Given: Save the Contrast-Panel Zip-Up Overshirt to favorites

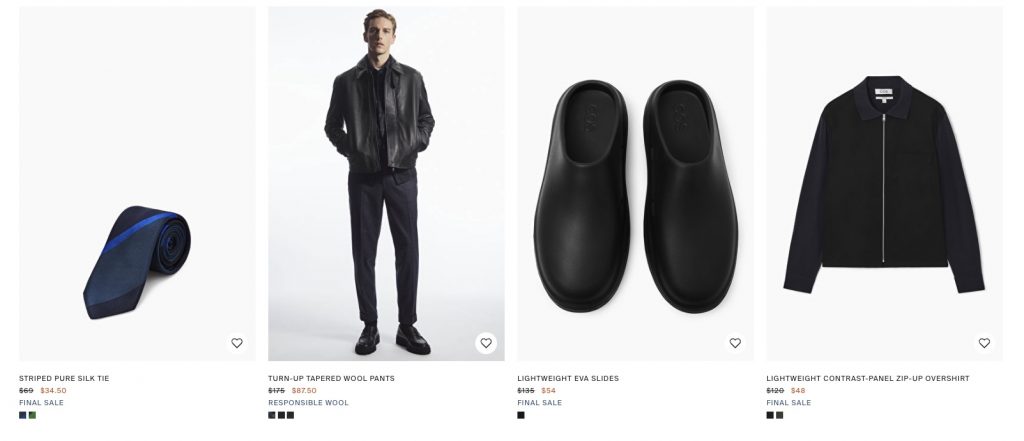Looking at the screenshot, I should point(984,343).
